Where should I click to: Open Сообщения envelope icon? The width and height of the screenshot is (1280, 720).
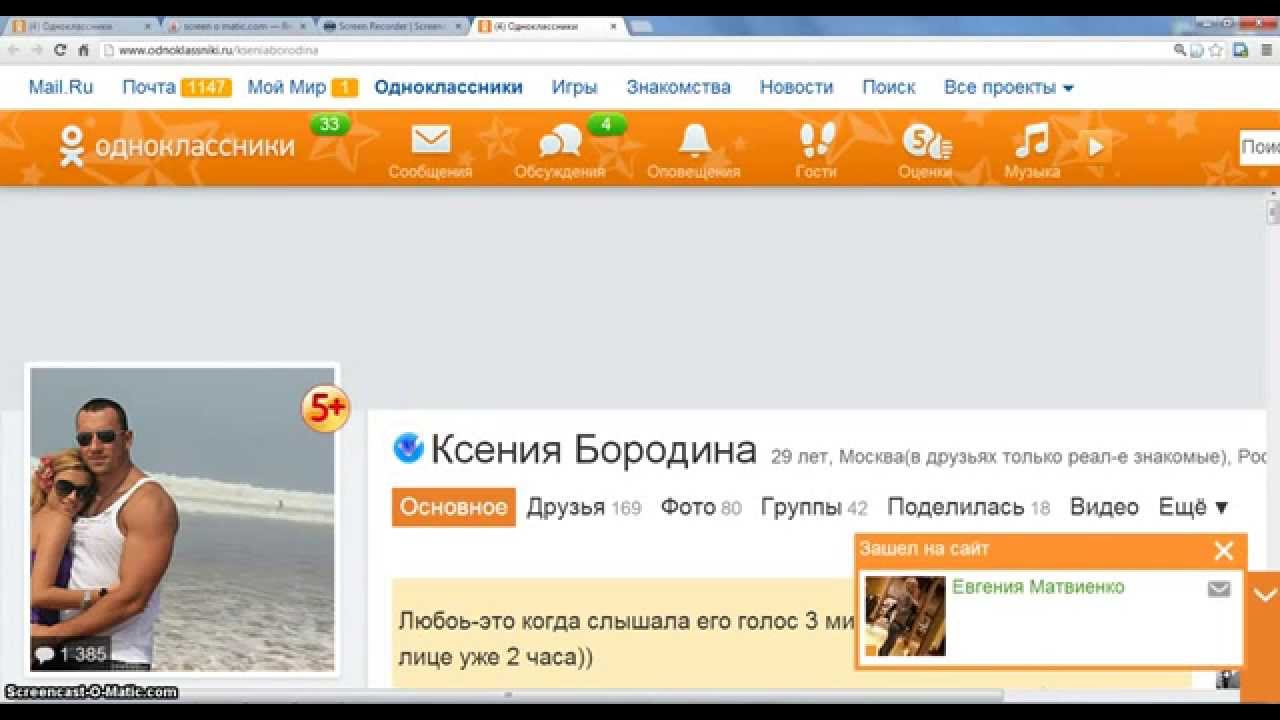[431, 140]
